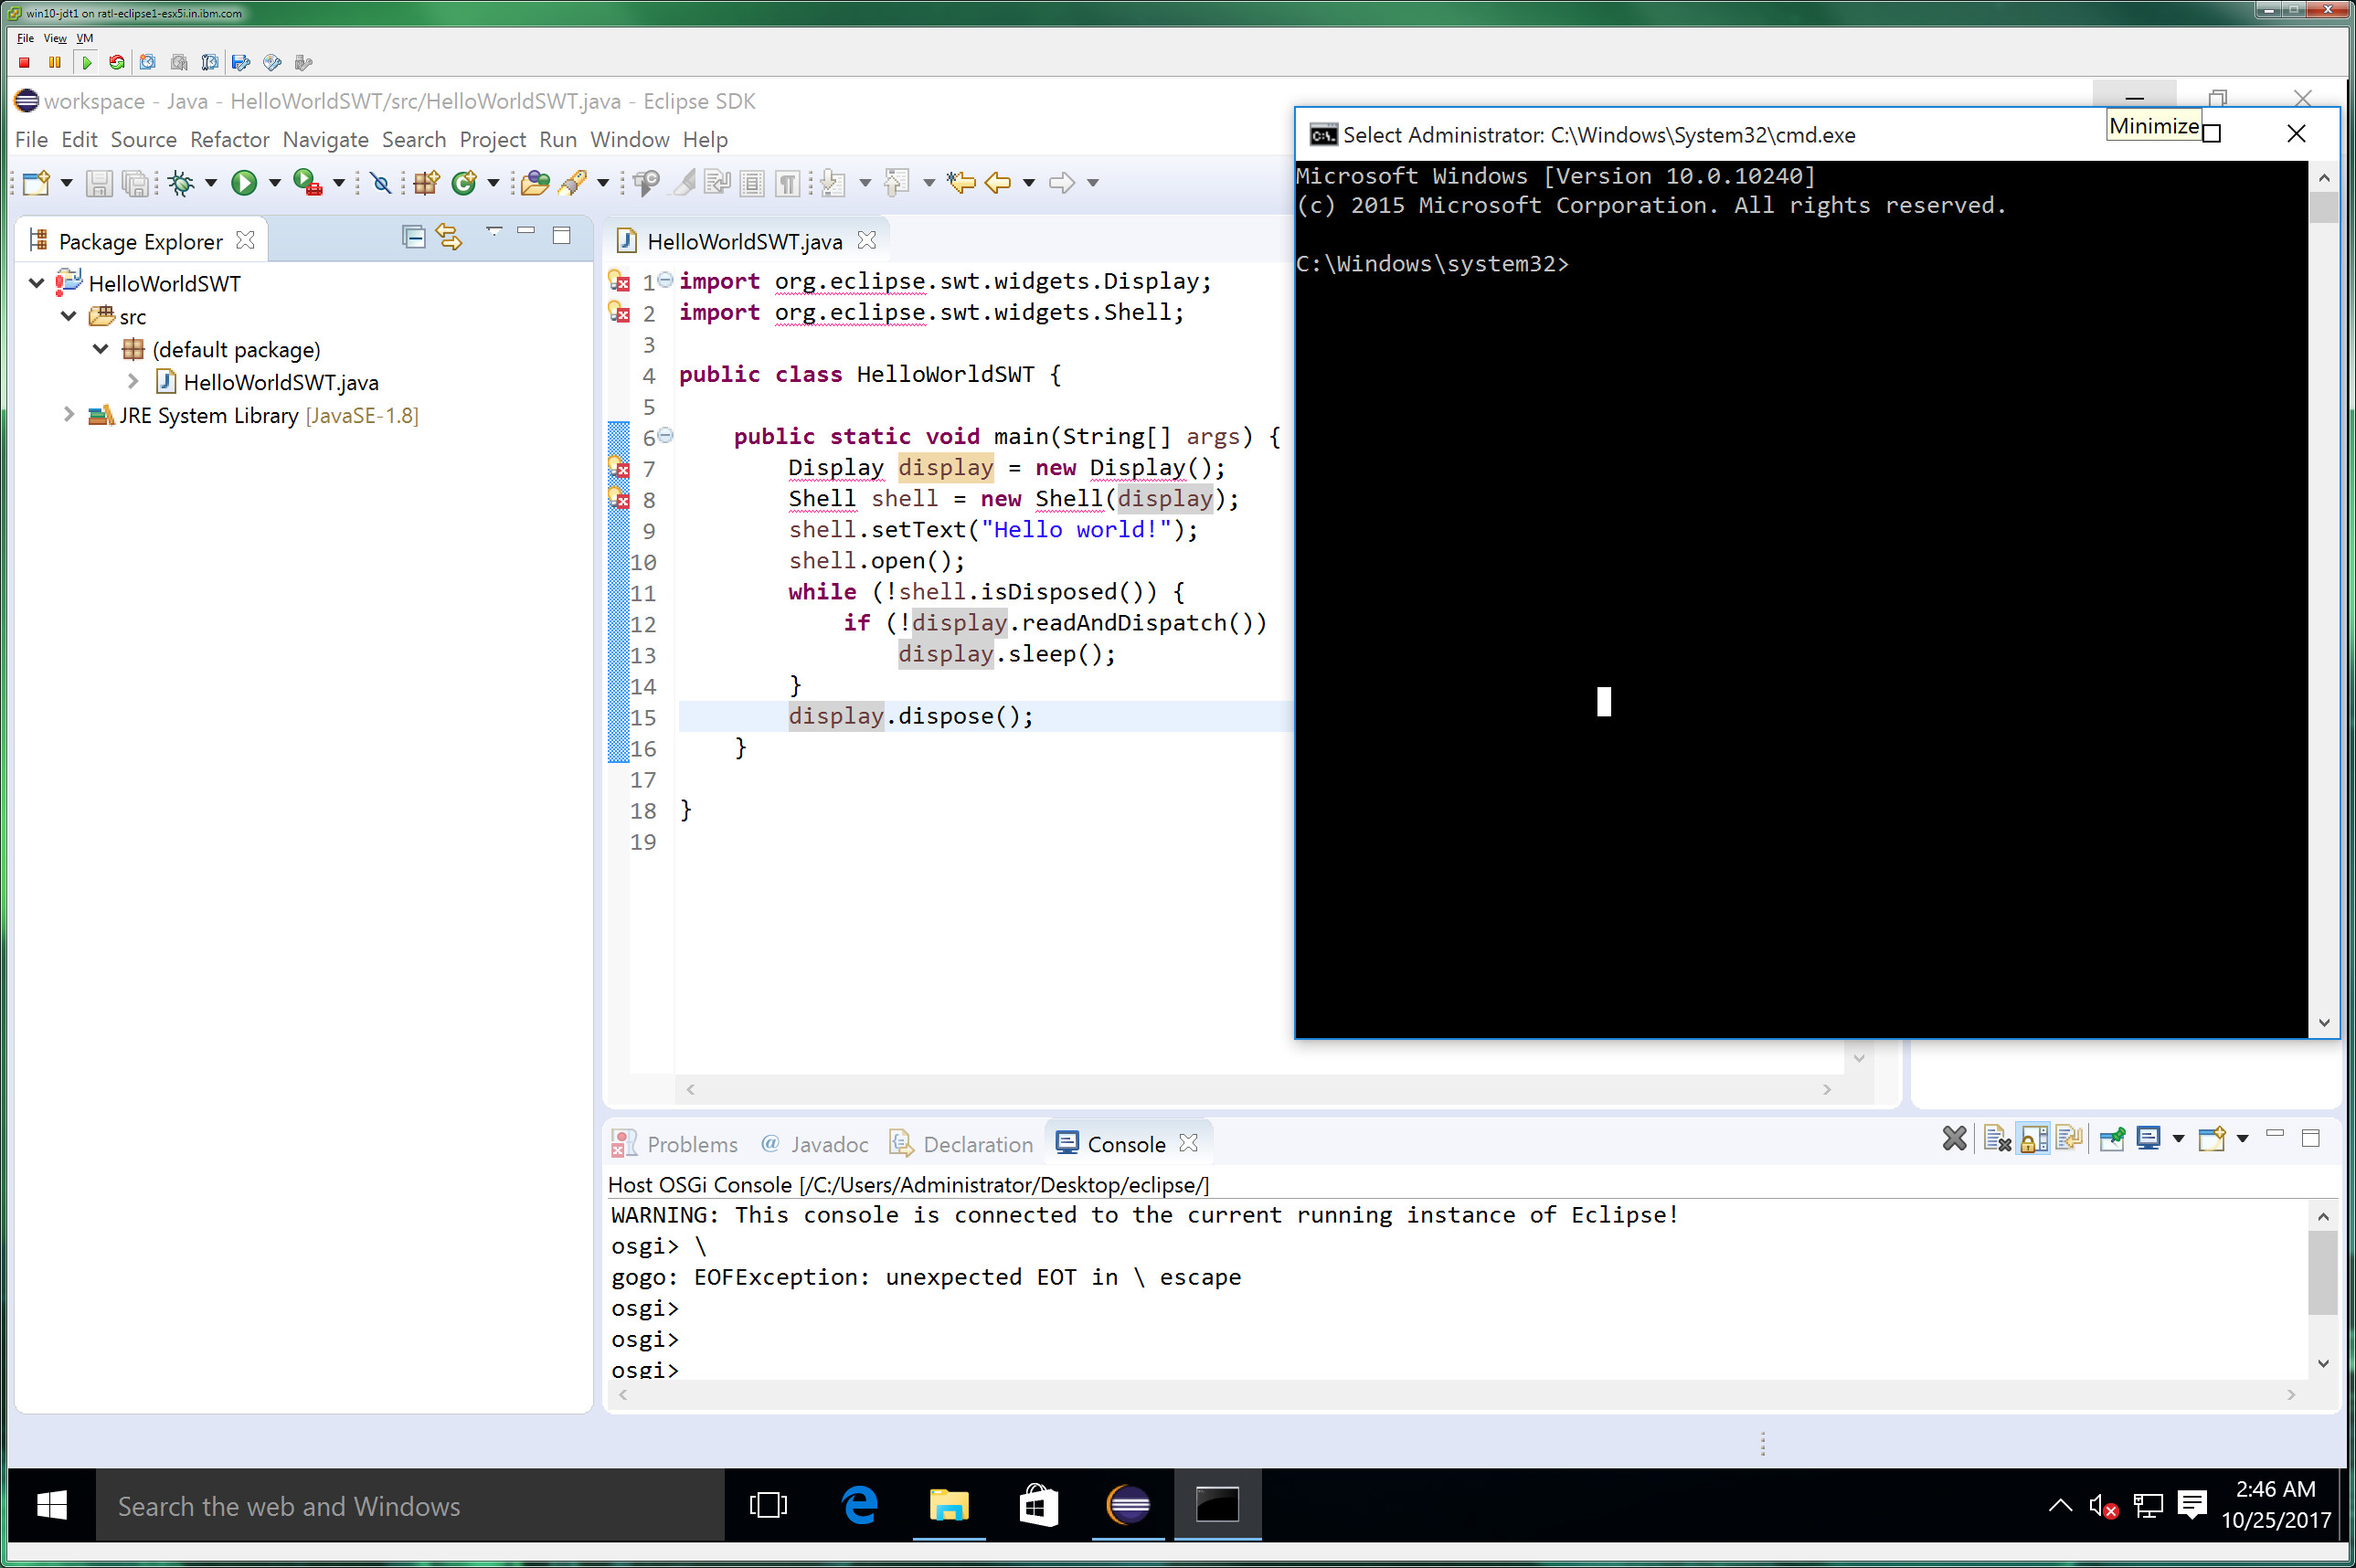The image size is (2356, 1568).
Task: Open Back history dropdown arrow
Action: point(1028,183)
